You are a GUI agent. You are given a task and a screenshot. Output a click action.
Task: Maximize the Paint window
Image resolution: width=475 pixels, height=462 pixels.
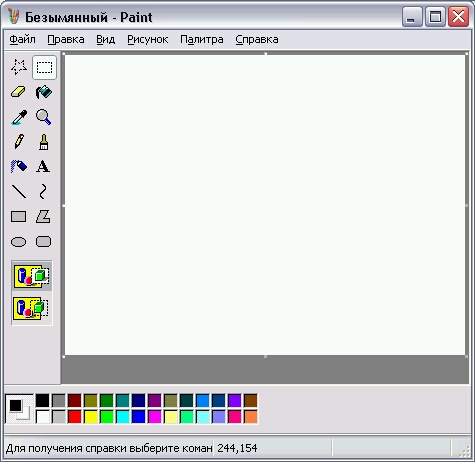pos(435,16)
